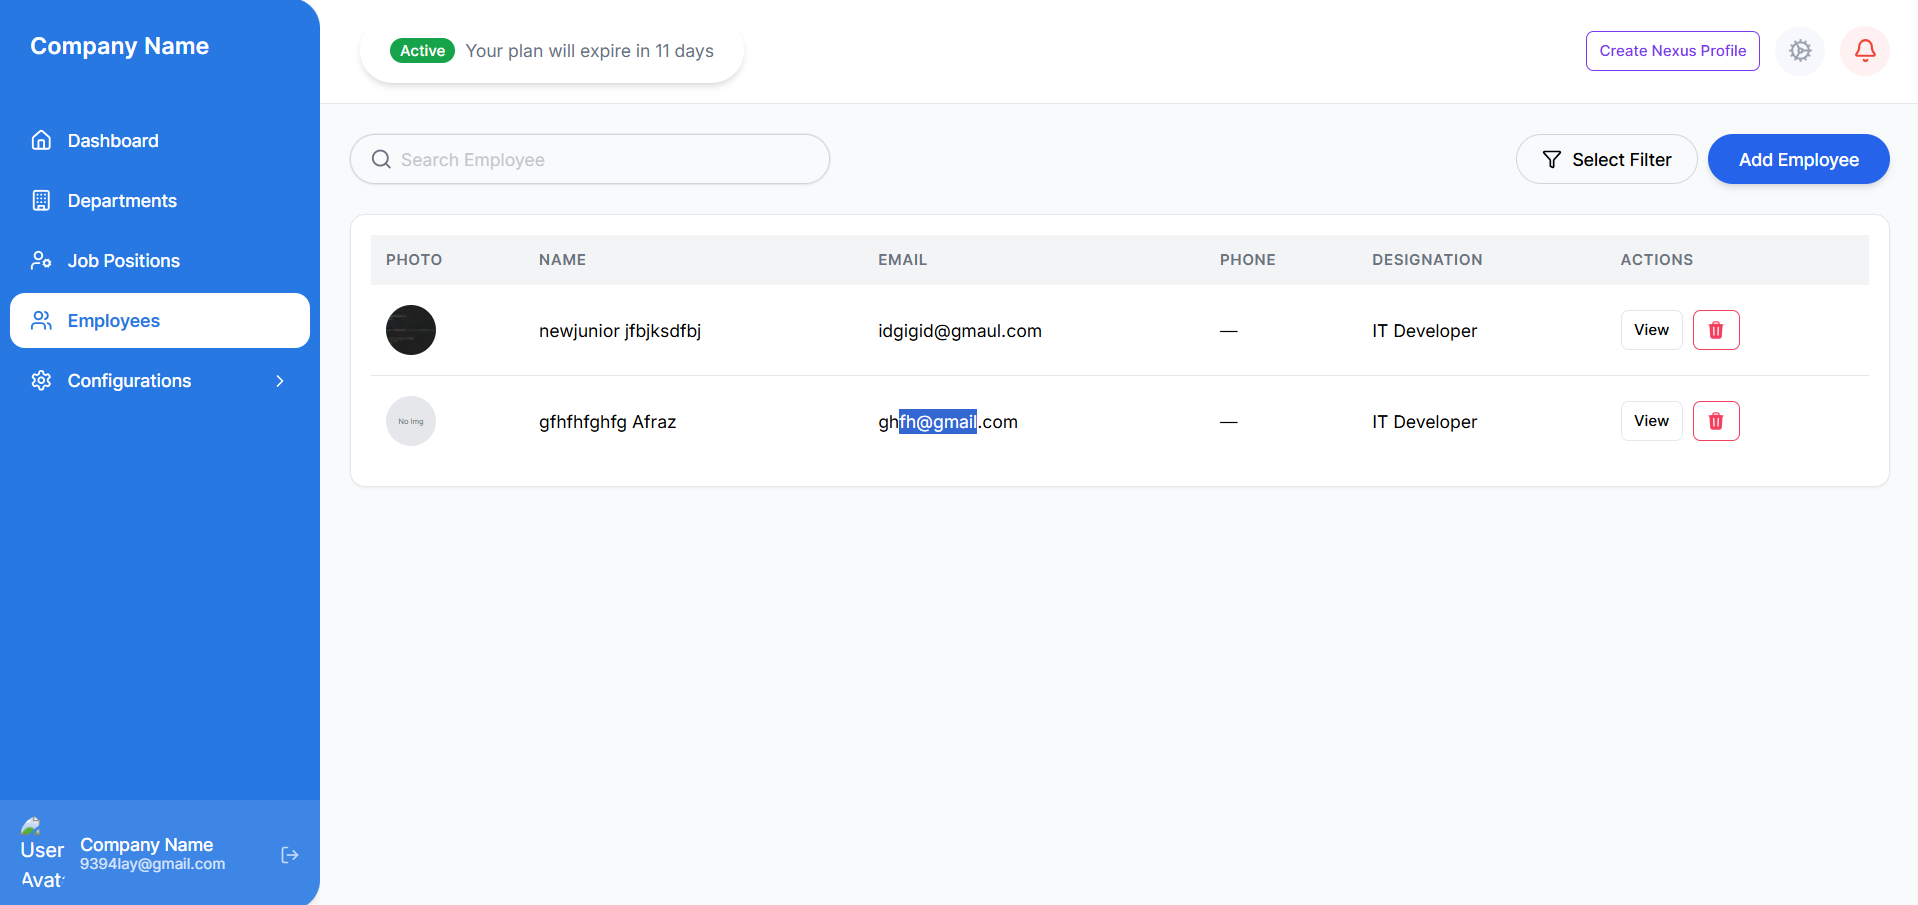Switch to the Employees section
Image resolution: width=1918 pixels, height=905 pixels.
pos(113,320)
